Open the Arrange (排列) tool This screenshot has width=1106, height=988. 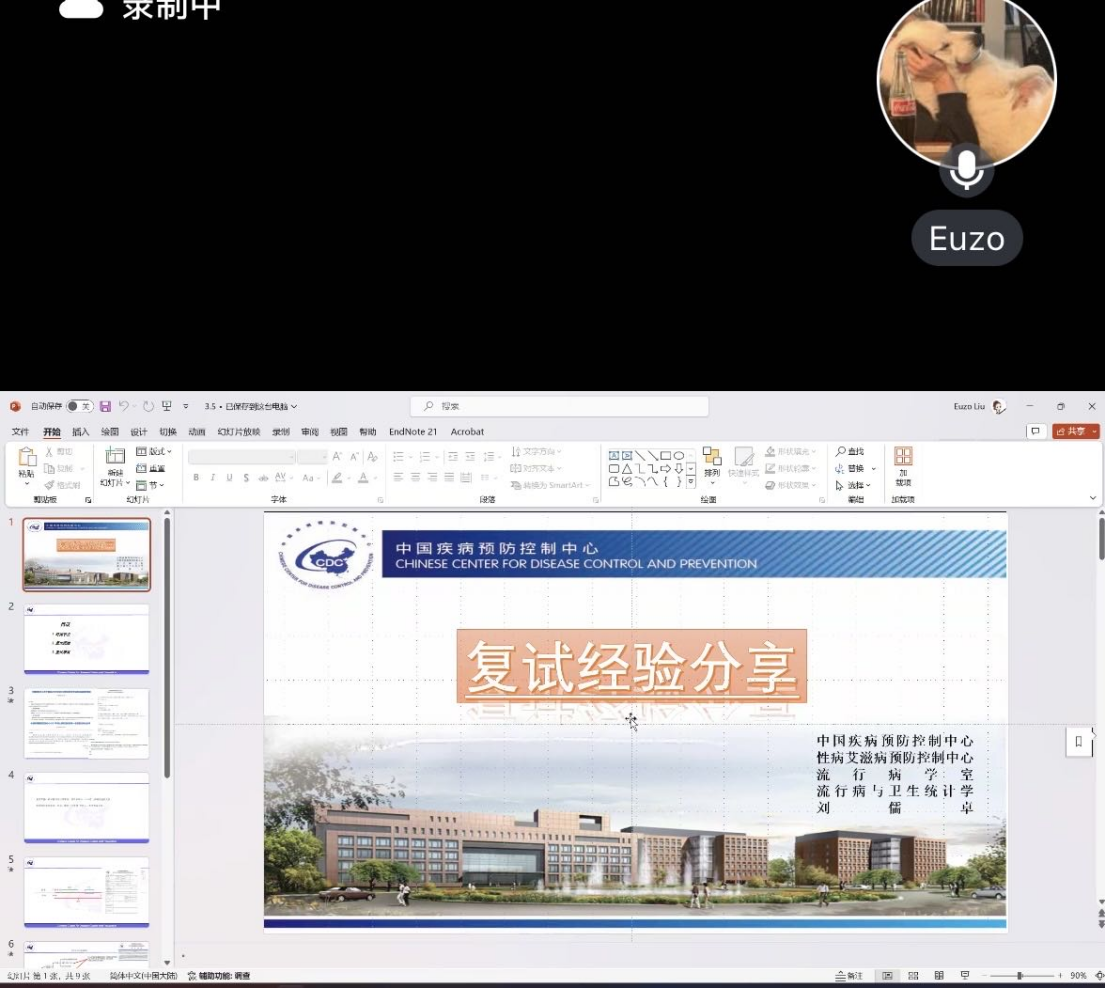[x=711, y=458]
